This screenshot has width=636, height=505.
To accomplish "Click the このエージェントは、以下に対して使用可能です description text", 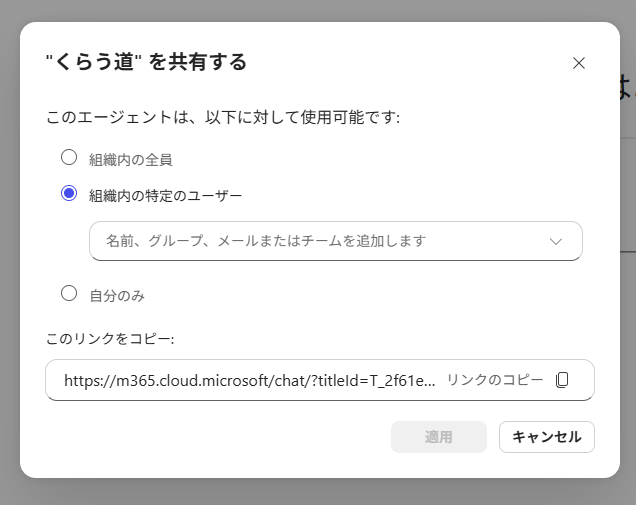I will click(223, 117).
